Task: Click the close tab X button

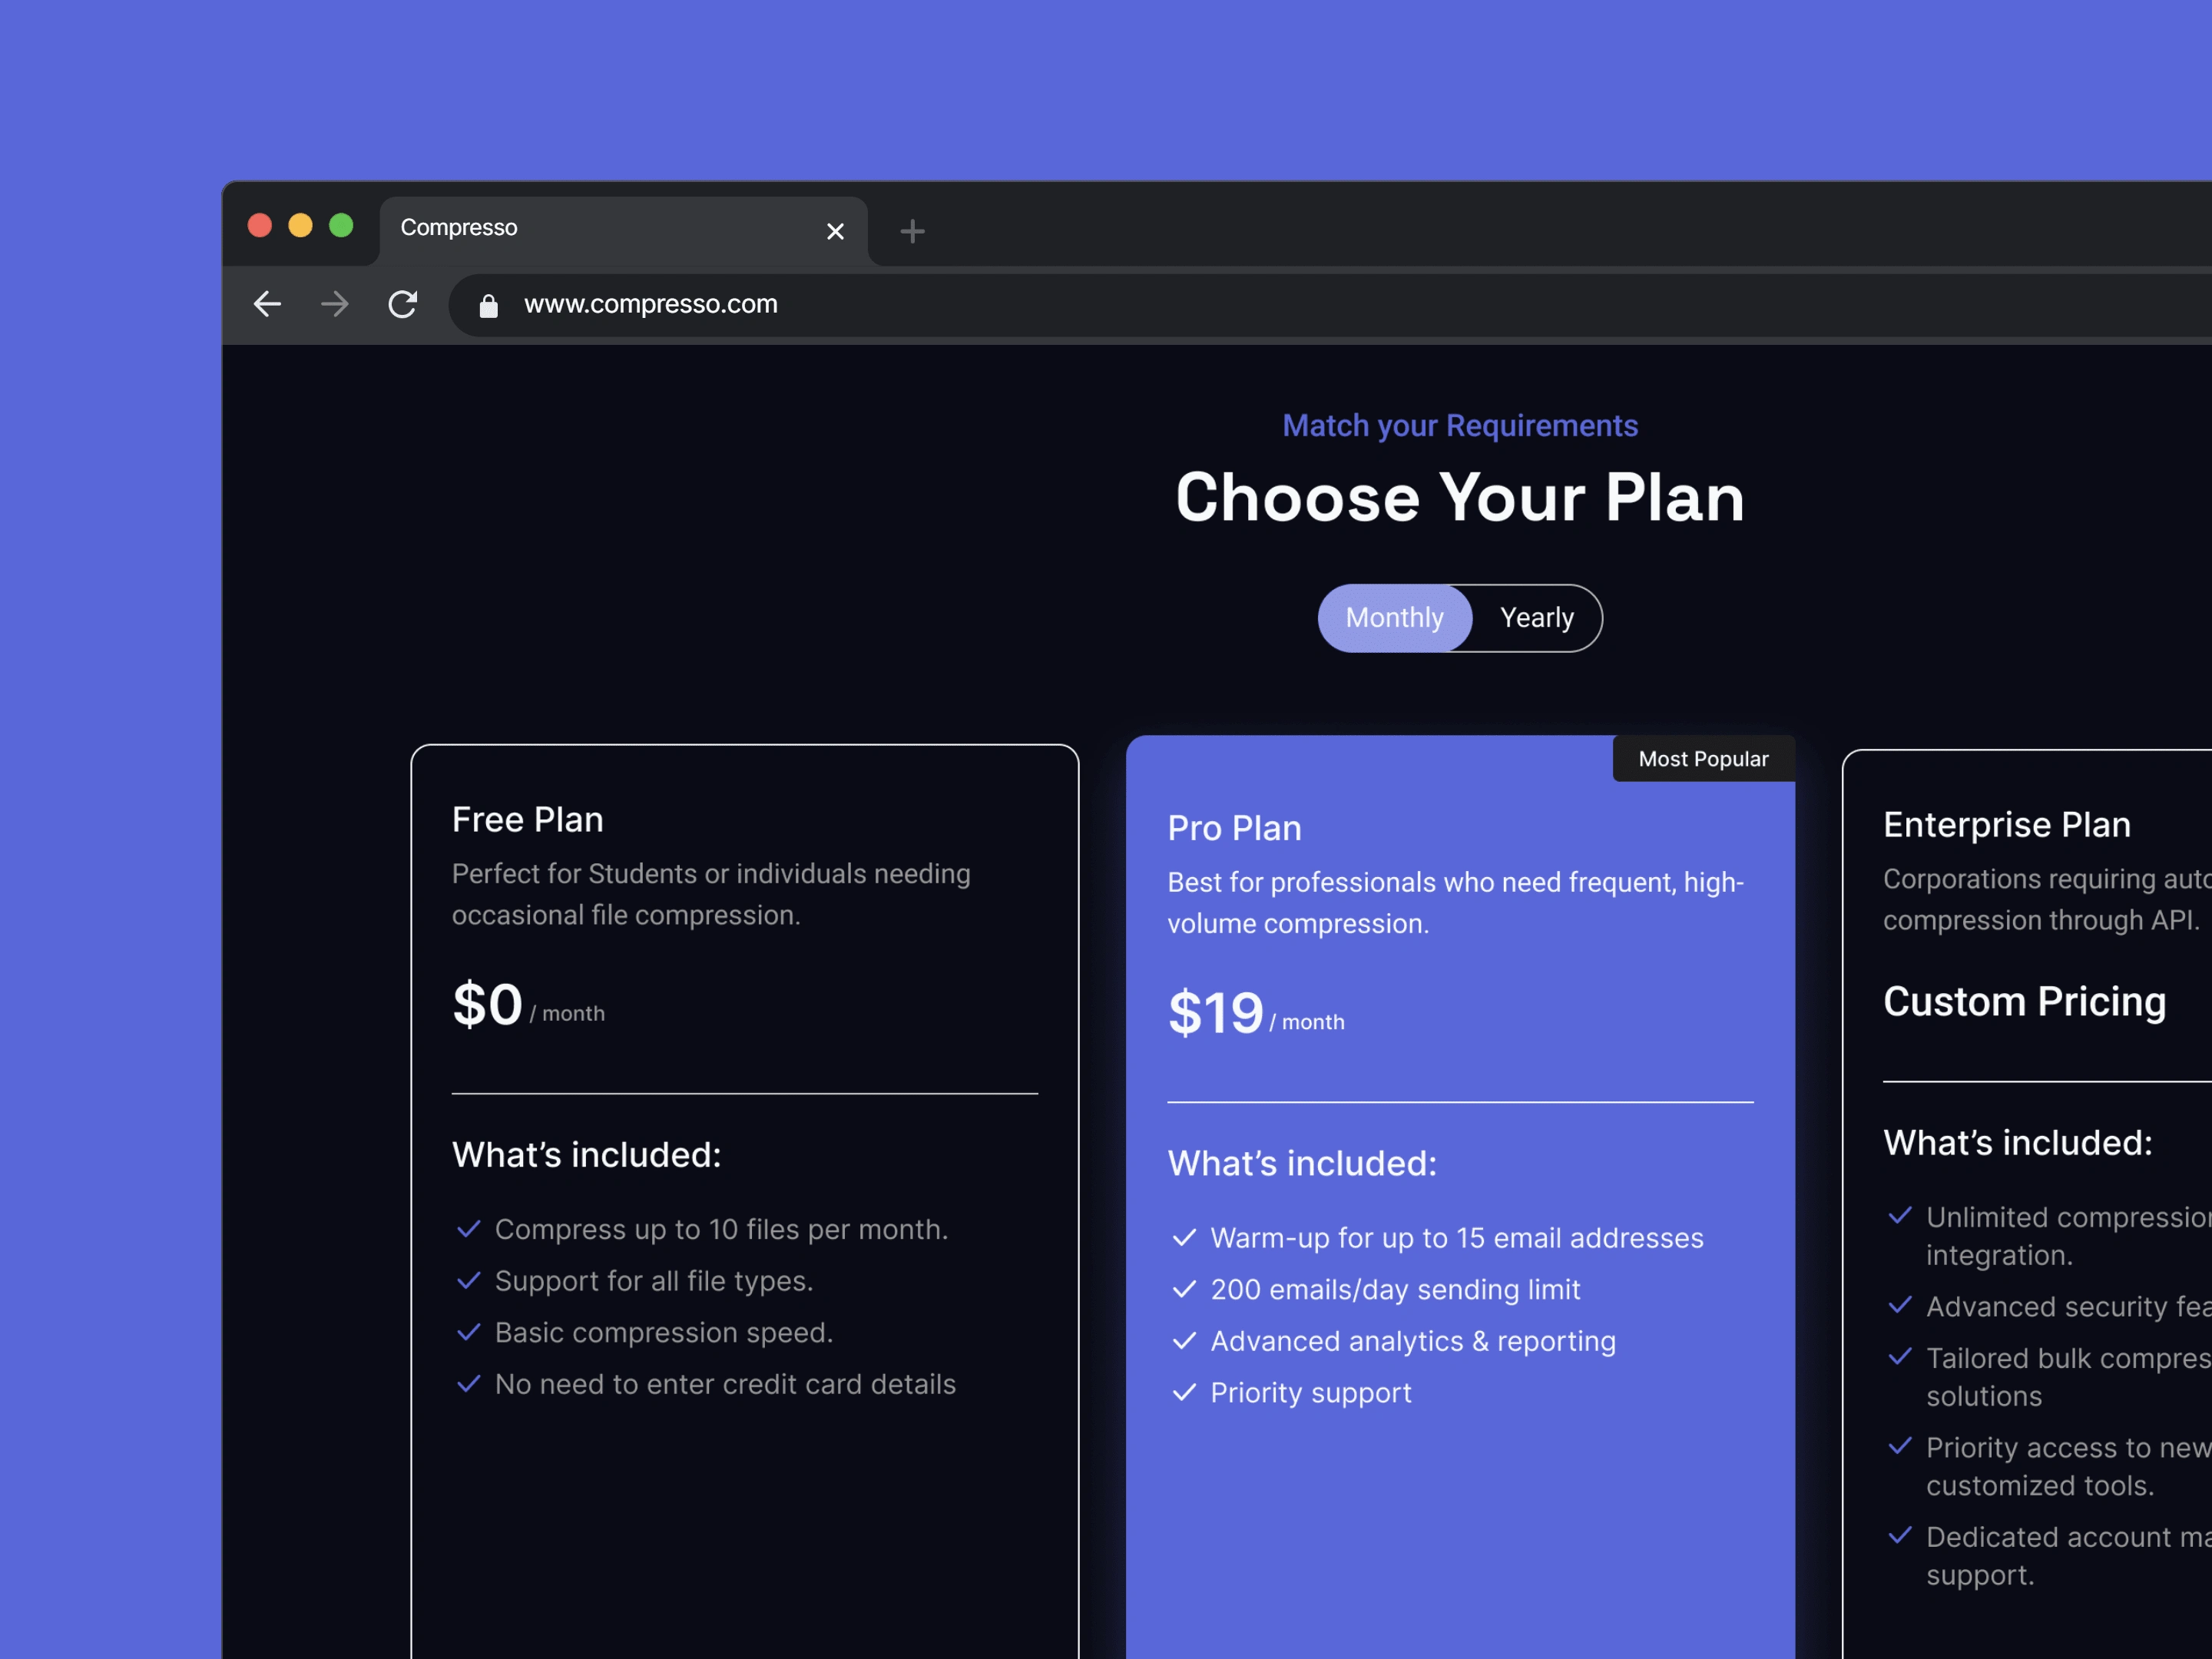Action: coord(834,228)
